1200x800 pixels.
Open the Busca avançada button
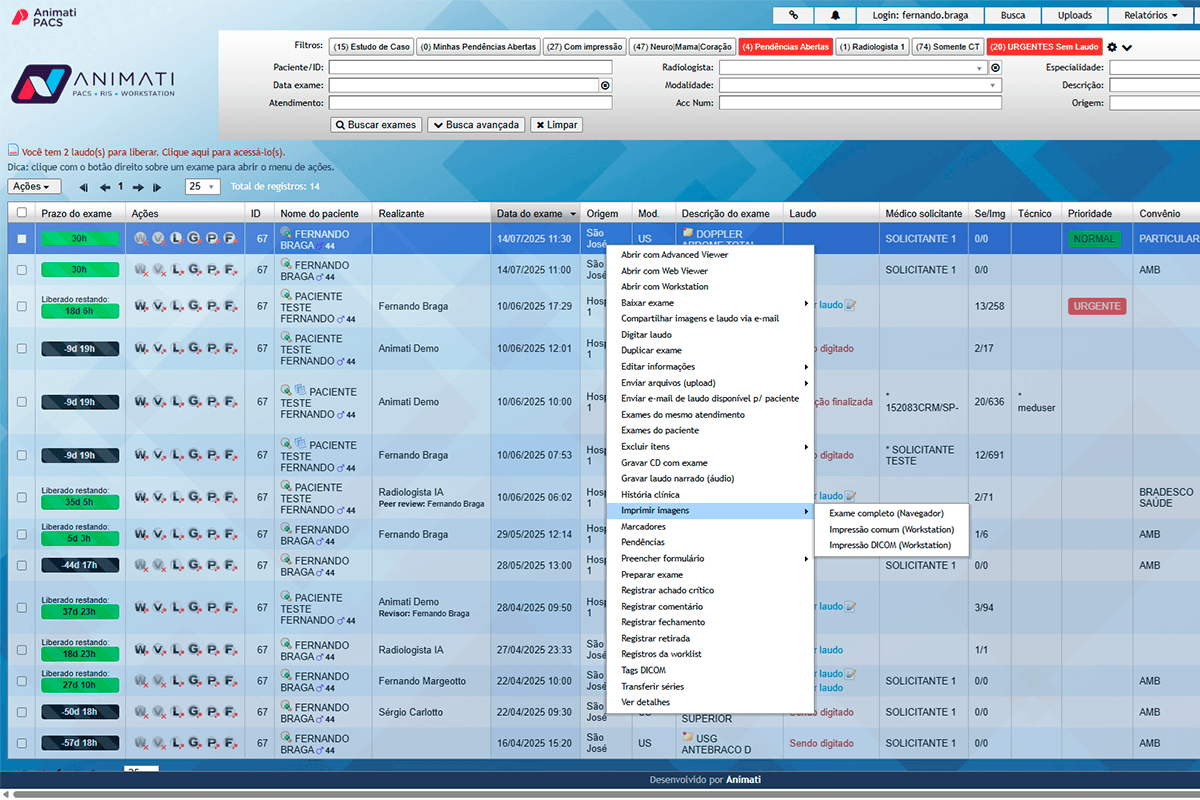click(475, 125)
